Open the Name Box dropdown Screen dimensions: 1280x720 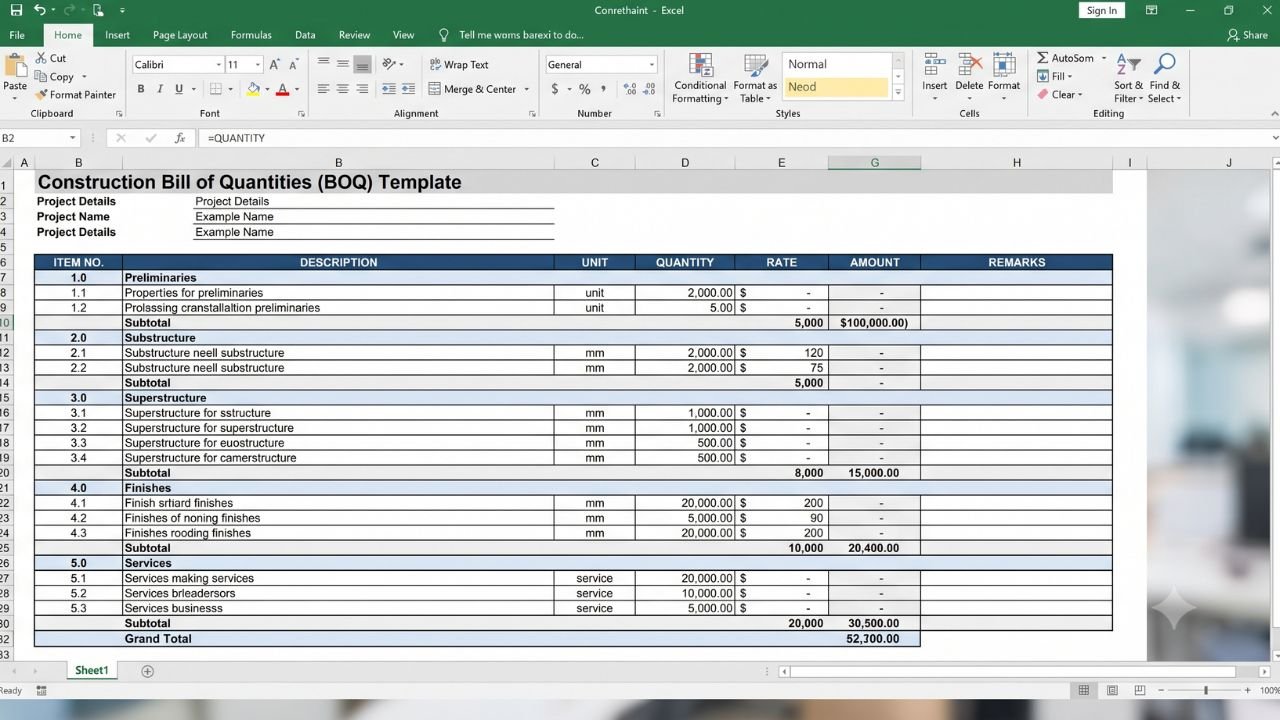tap(72, 138)
